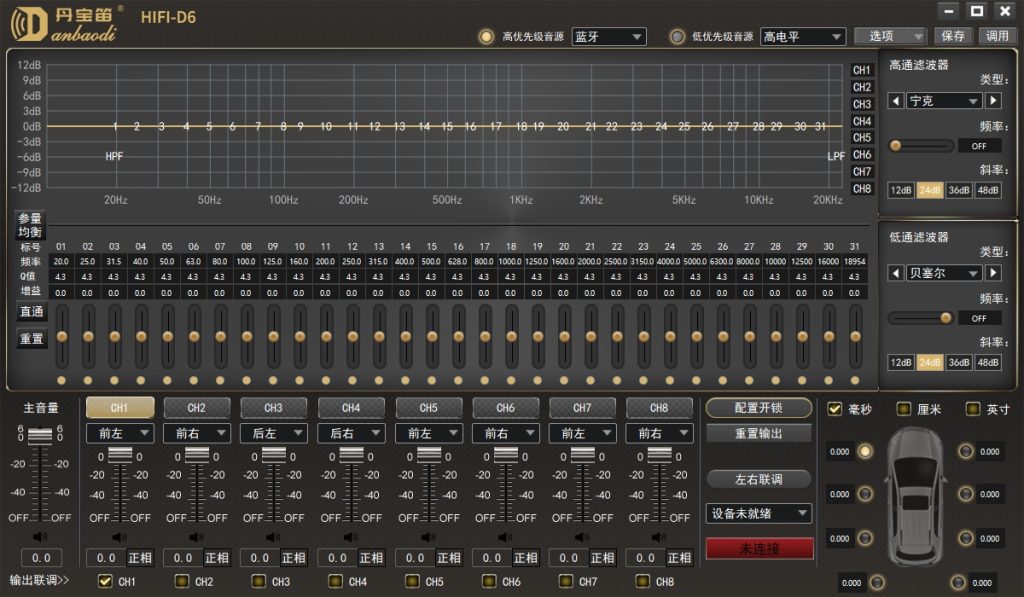Open the CH1 前左 position dropdown
Screen dimensions: 1024x597
tap(120, 433)
